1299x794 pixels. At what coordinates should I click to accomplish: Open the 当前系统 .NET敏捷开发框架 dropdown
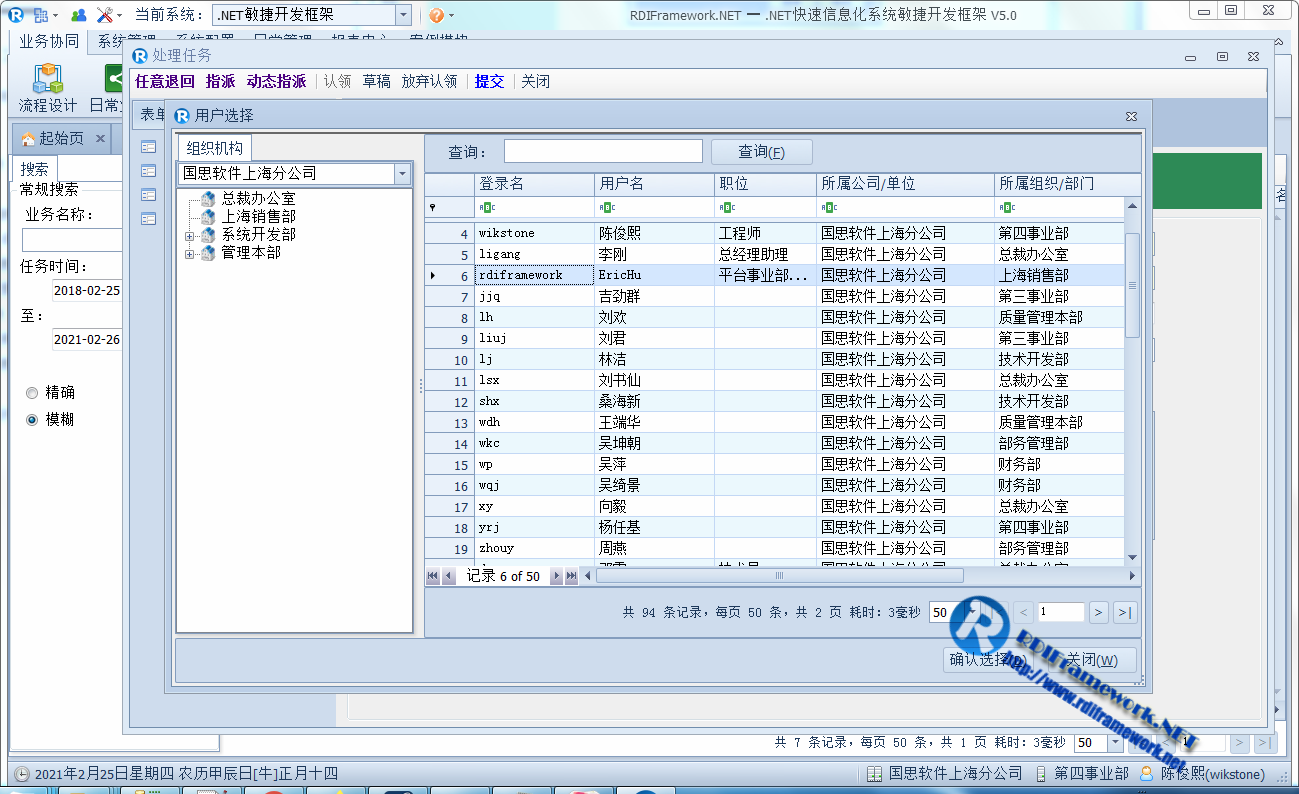click(x=402, y=15)
